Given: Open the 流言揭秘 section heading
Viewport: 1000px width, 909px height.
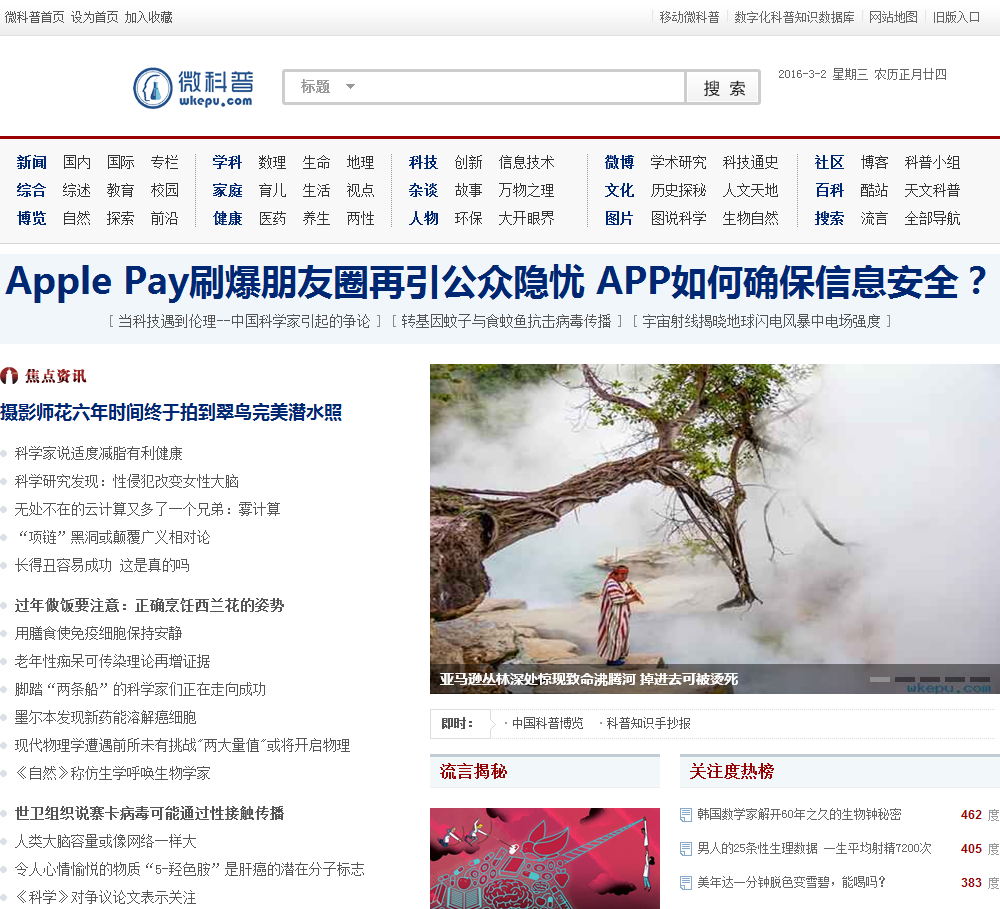Looking at the screenshot, I should pos(473,772).
